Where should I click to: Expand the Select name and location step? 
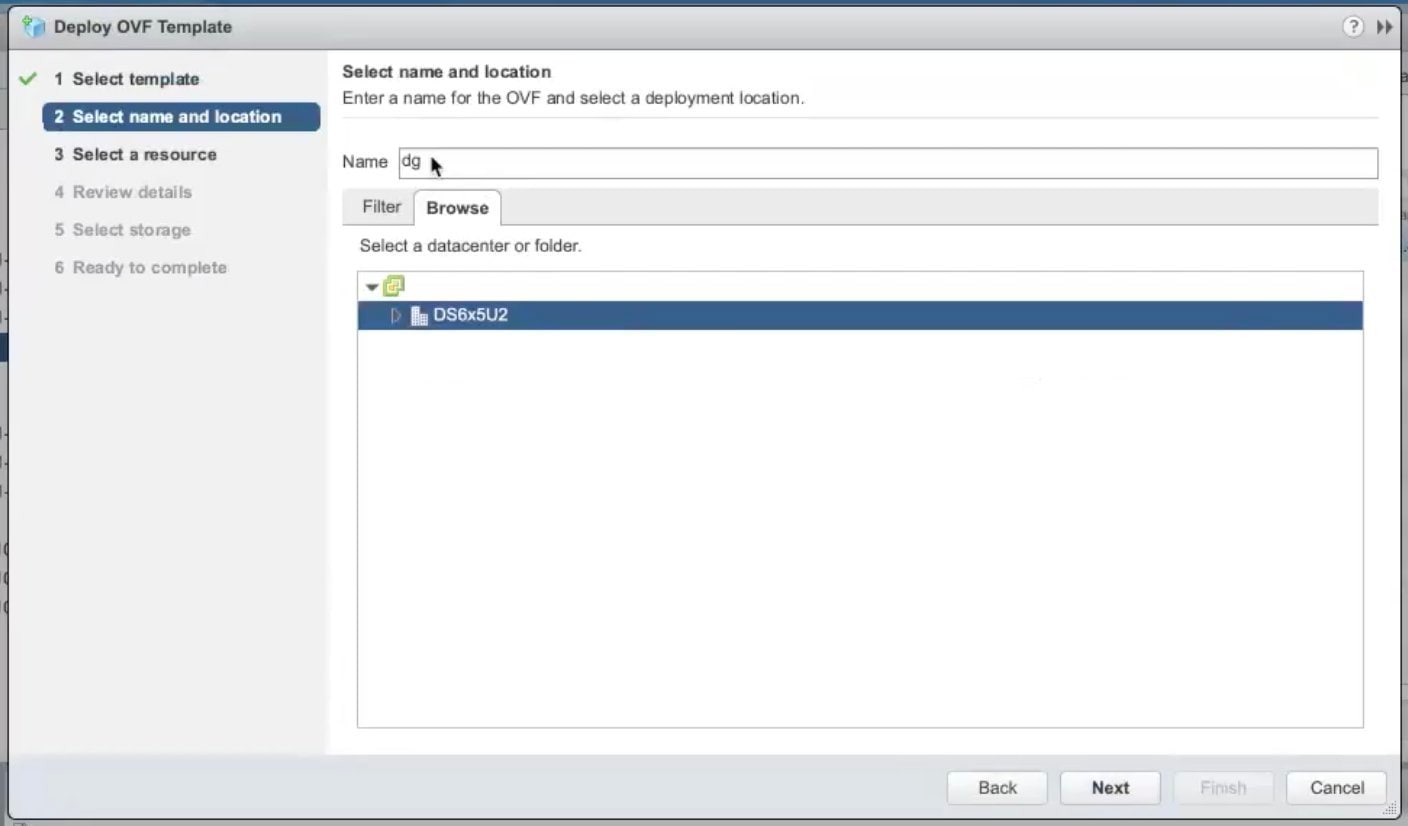(169, 116)
